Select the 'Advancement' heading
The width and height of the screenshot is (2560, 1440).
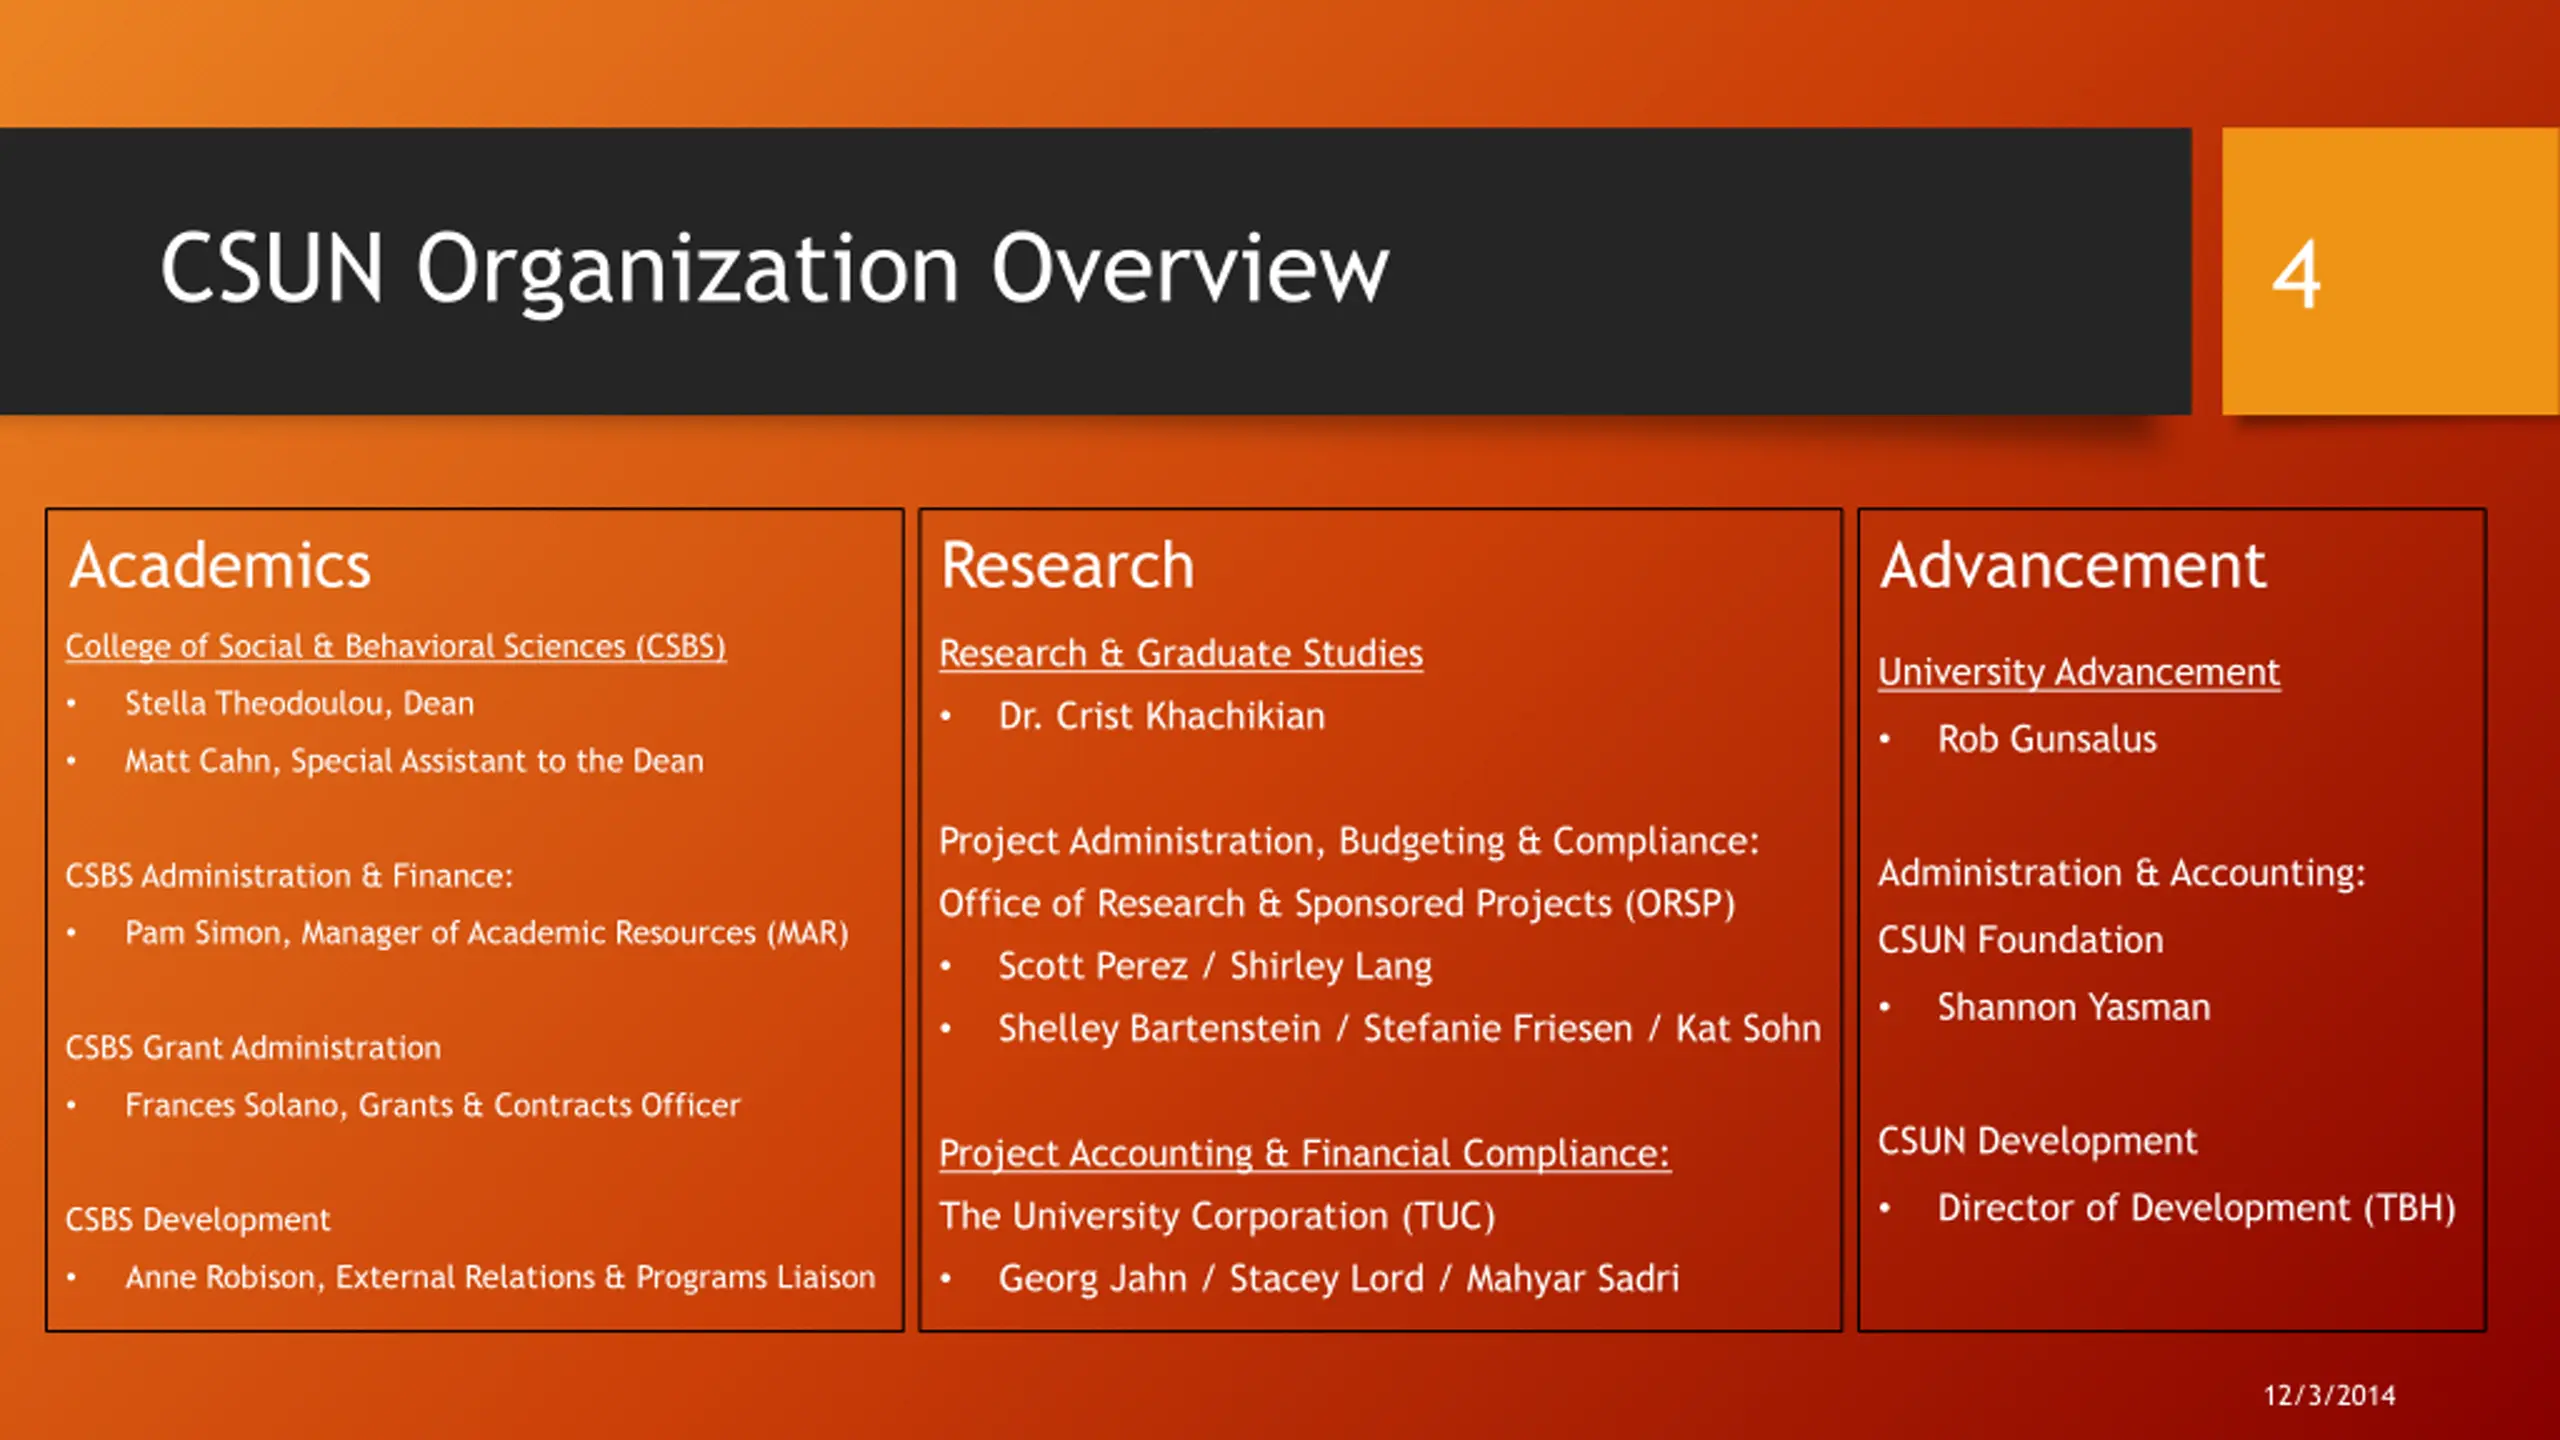coord(2072,566)
